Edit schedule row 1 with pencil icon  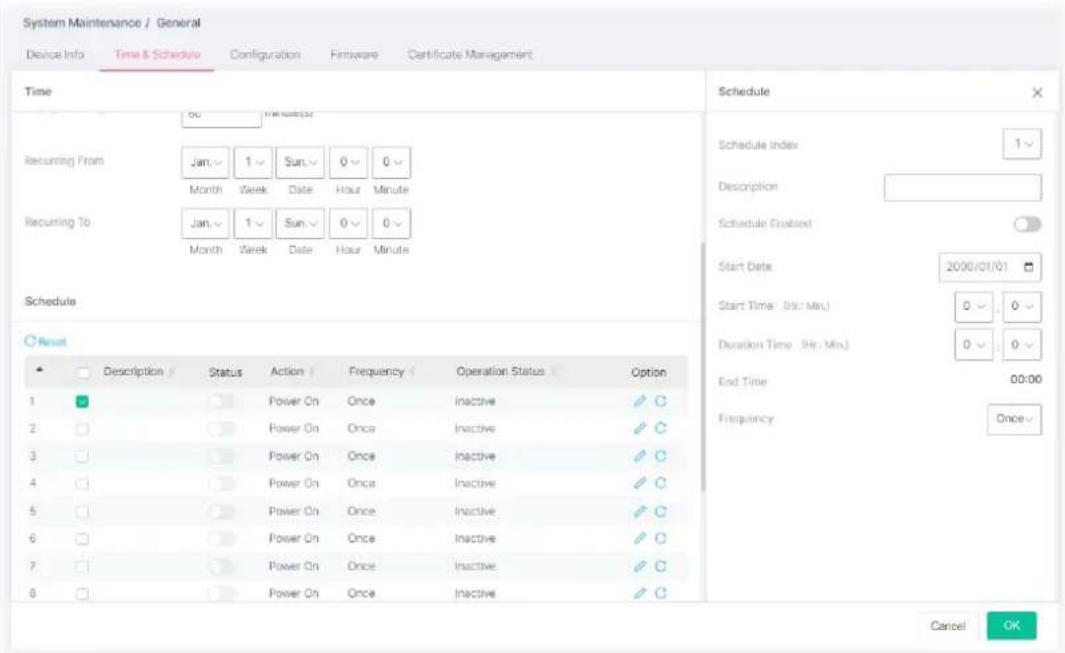639,401
